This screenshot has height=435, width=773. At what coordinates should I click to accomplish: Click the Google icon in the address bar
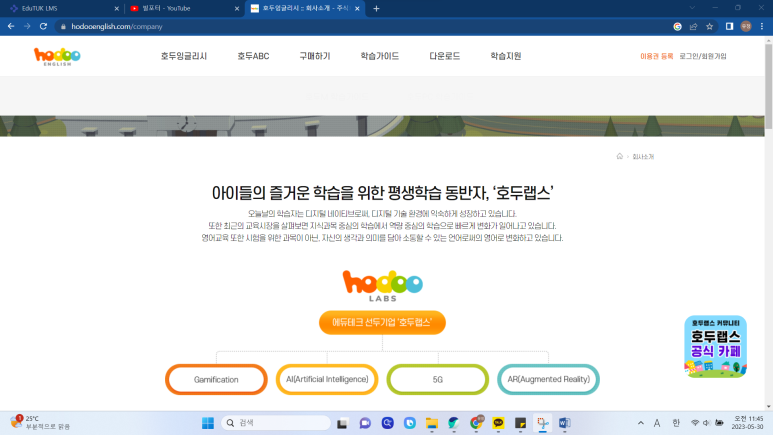677,27
